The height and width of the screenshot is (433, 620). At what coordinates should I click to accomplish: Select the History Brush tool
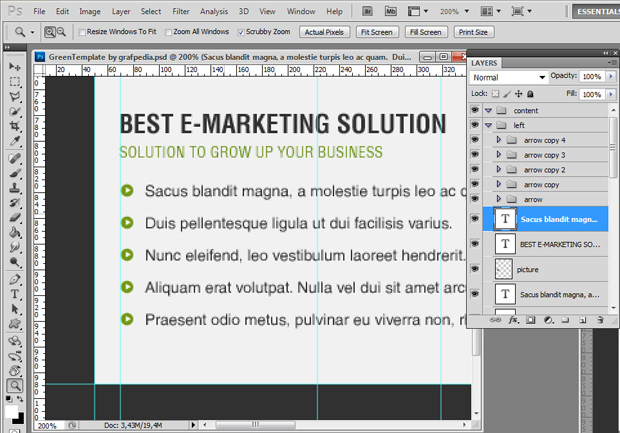[15, 203]
